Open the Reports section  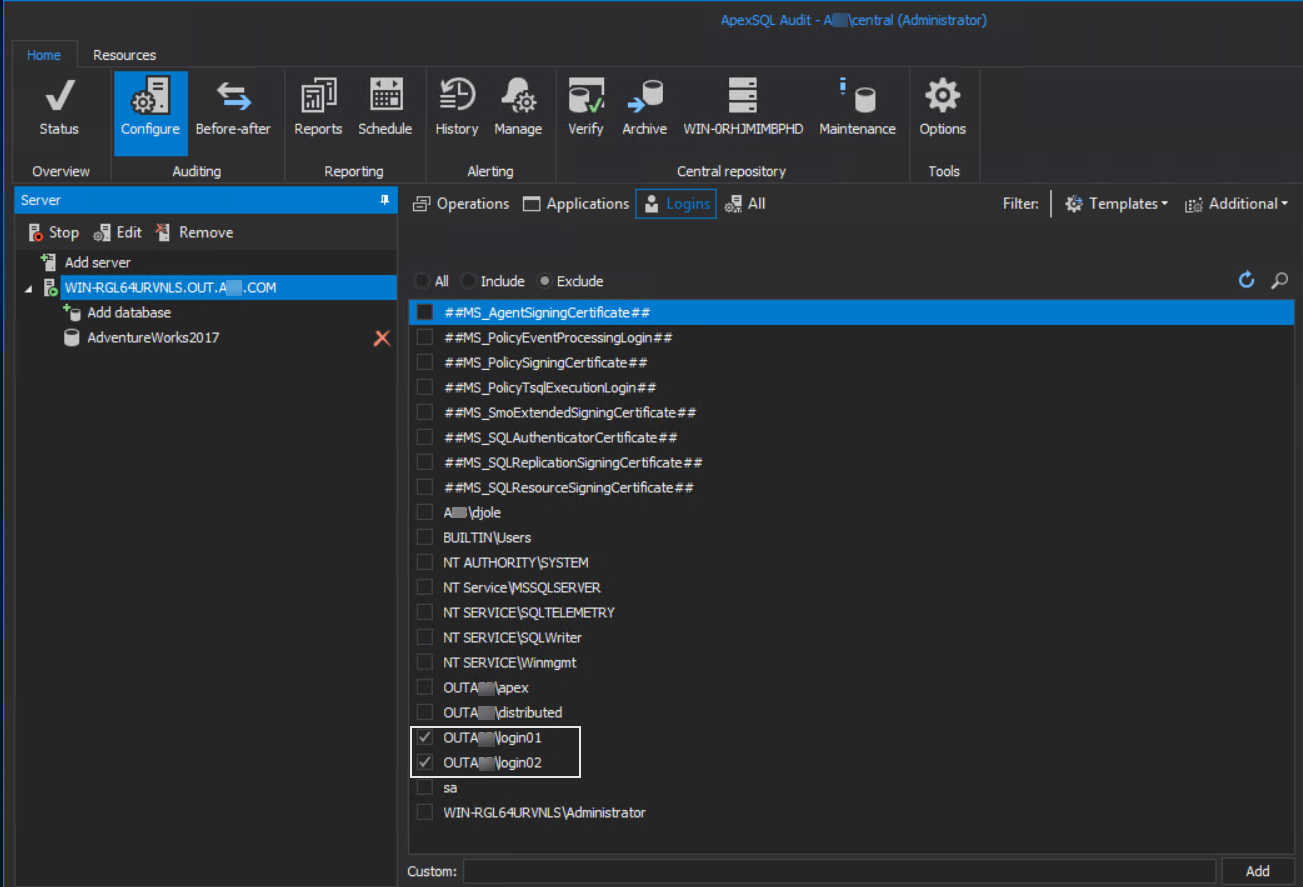tap(318, 109)
